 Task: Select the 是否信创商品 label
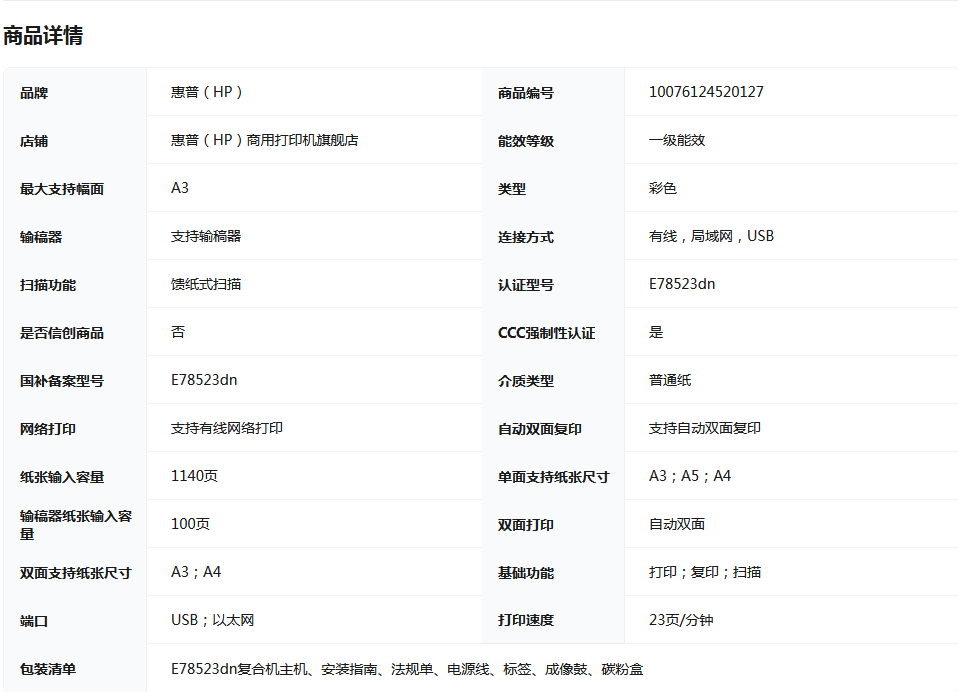click(x=62, y=333)
